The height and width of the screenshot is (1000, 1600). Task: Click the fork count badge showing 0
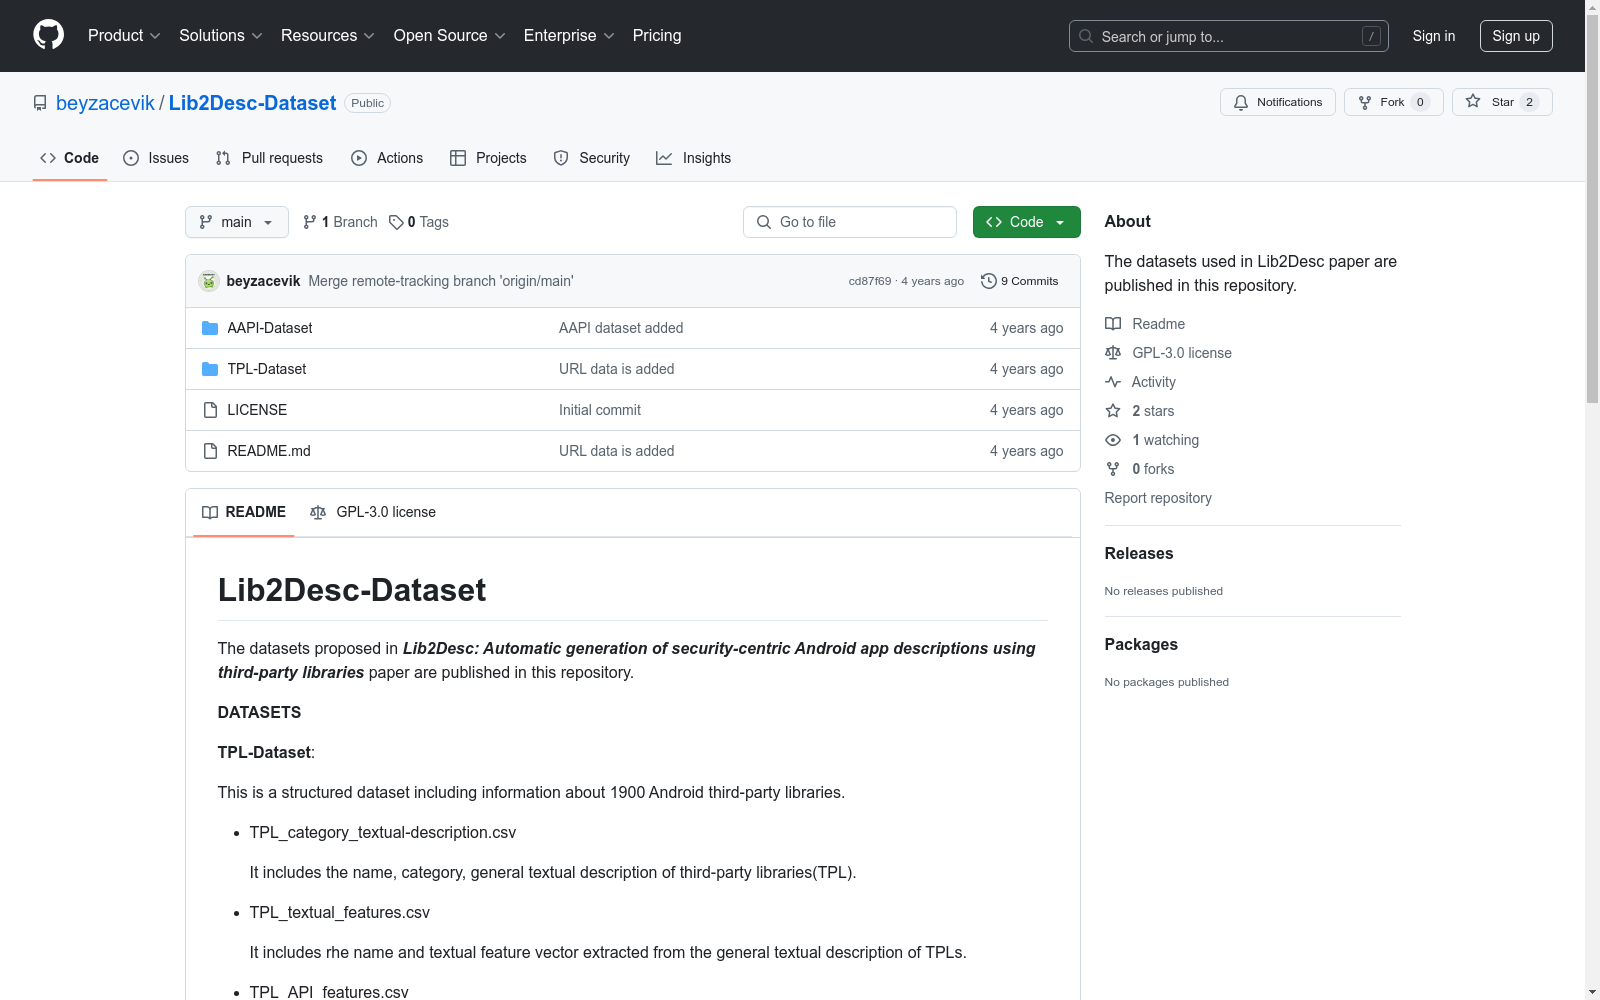pos(1420,102)
